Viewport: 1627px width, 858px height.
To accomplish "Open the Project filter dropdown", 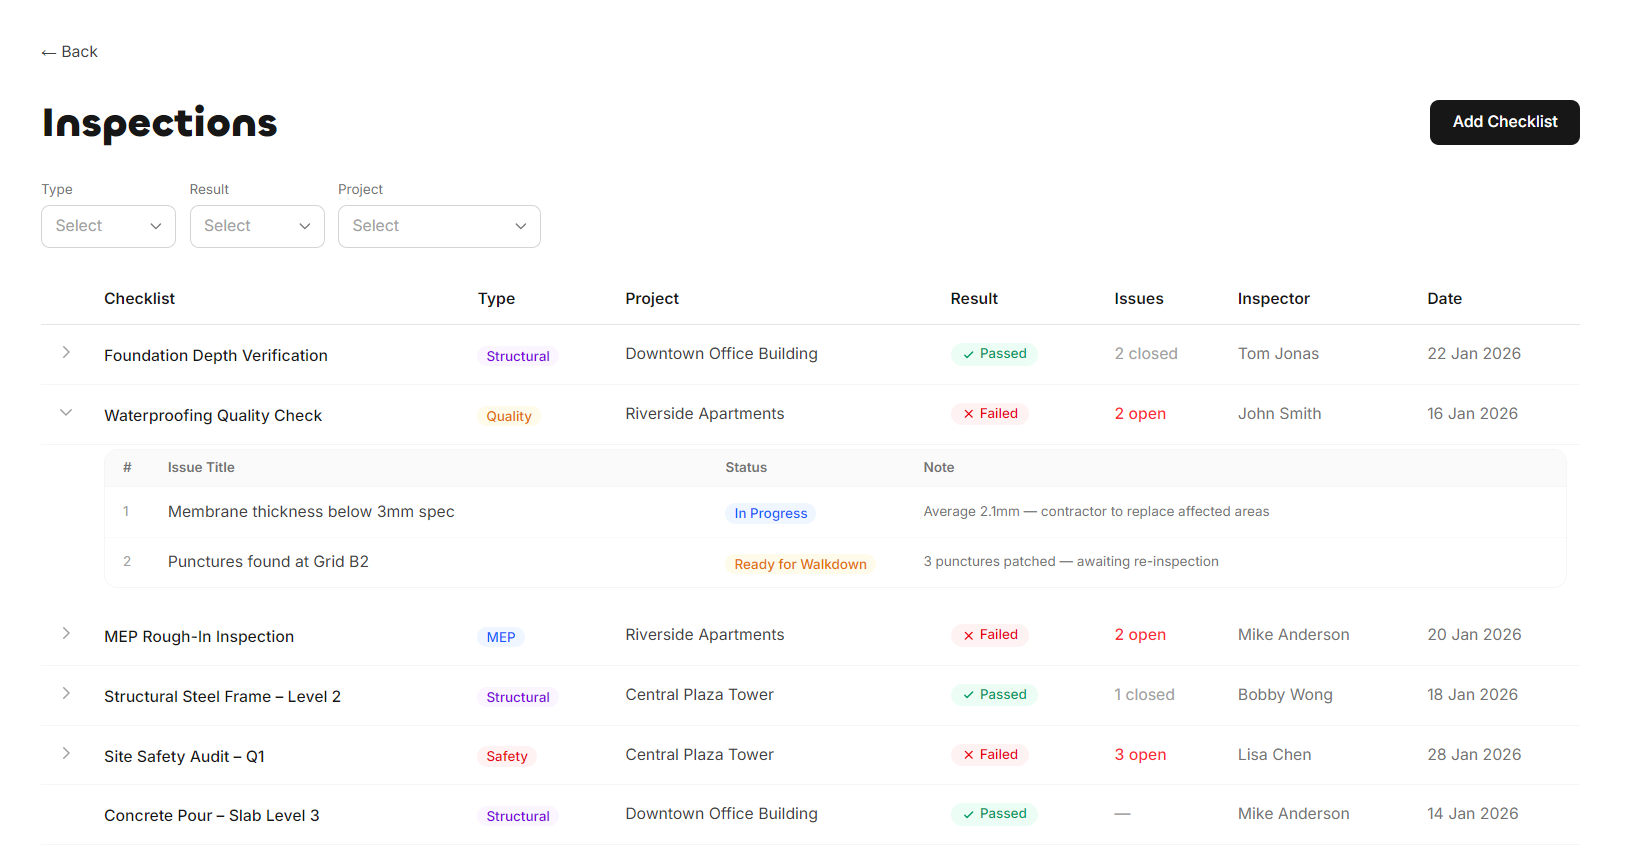I will point(439,226).
